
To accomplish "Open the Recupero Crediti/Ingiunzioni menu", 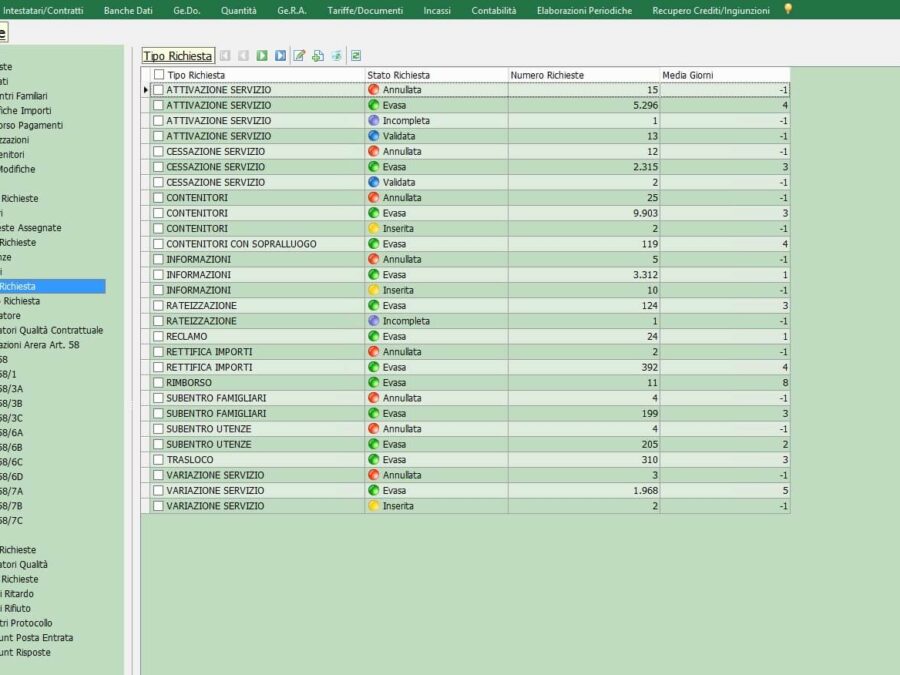I will [x=711, y=10].
